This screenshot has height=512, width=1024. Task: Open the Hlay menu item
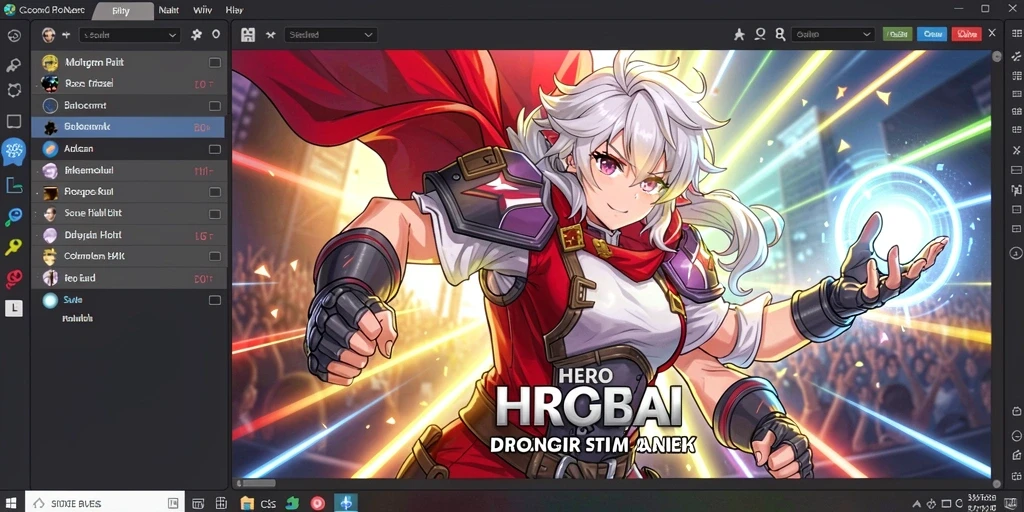tap(234, 10)
